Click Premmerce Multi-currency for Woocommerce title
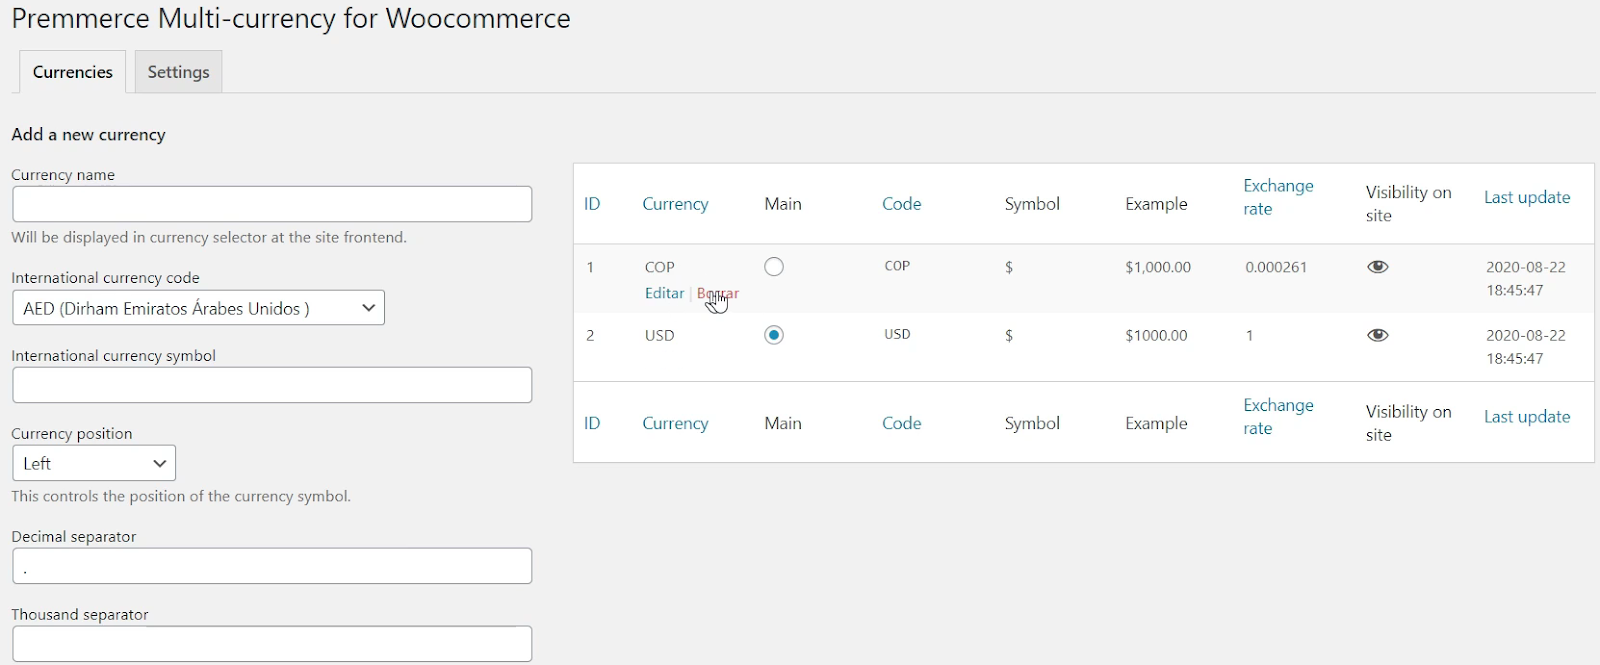This screenshot has height=665, width=1600. (291, 18)
